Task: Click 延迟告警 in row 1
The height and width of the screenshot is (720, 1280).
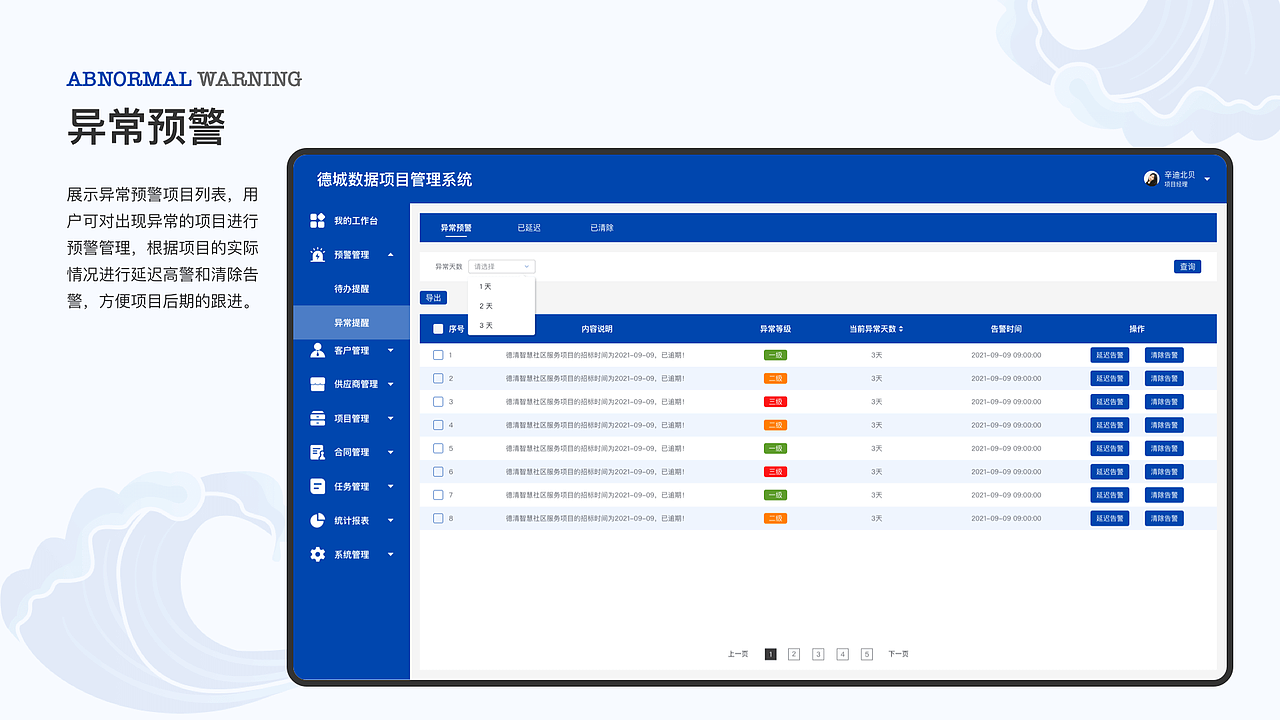Action: click(x=1109, y=355)
